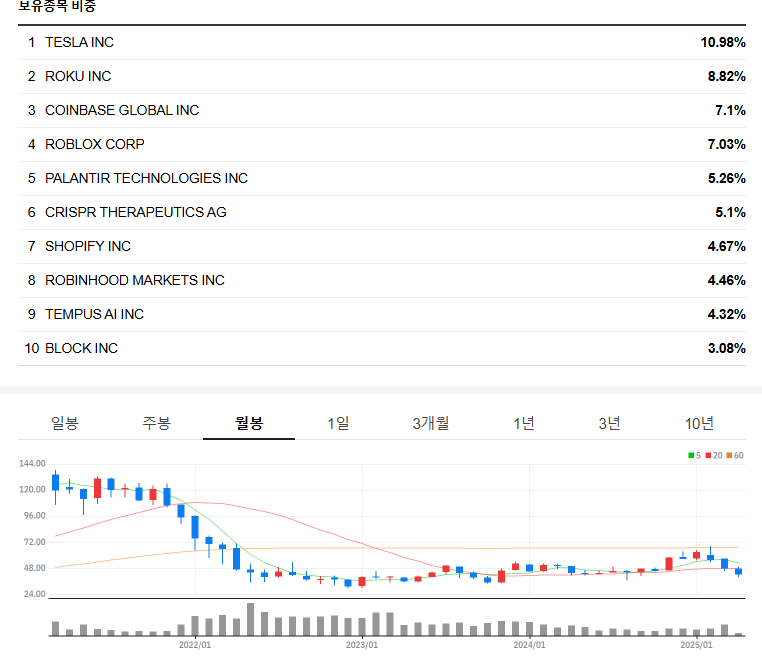762x661 pixels.
Task: Click the 4.67% weight value
Action: coord(727,246)
